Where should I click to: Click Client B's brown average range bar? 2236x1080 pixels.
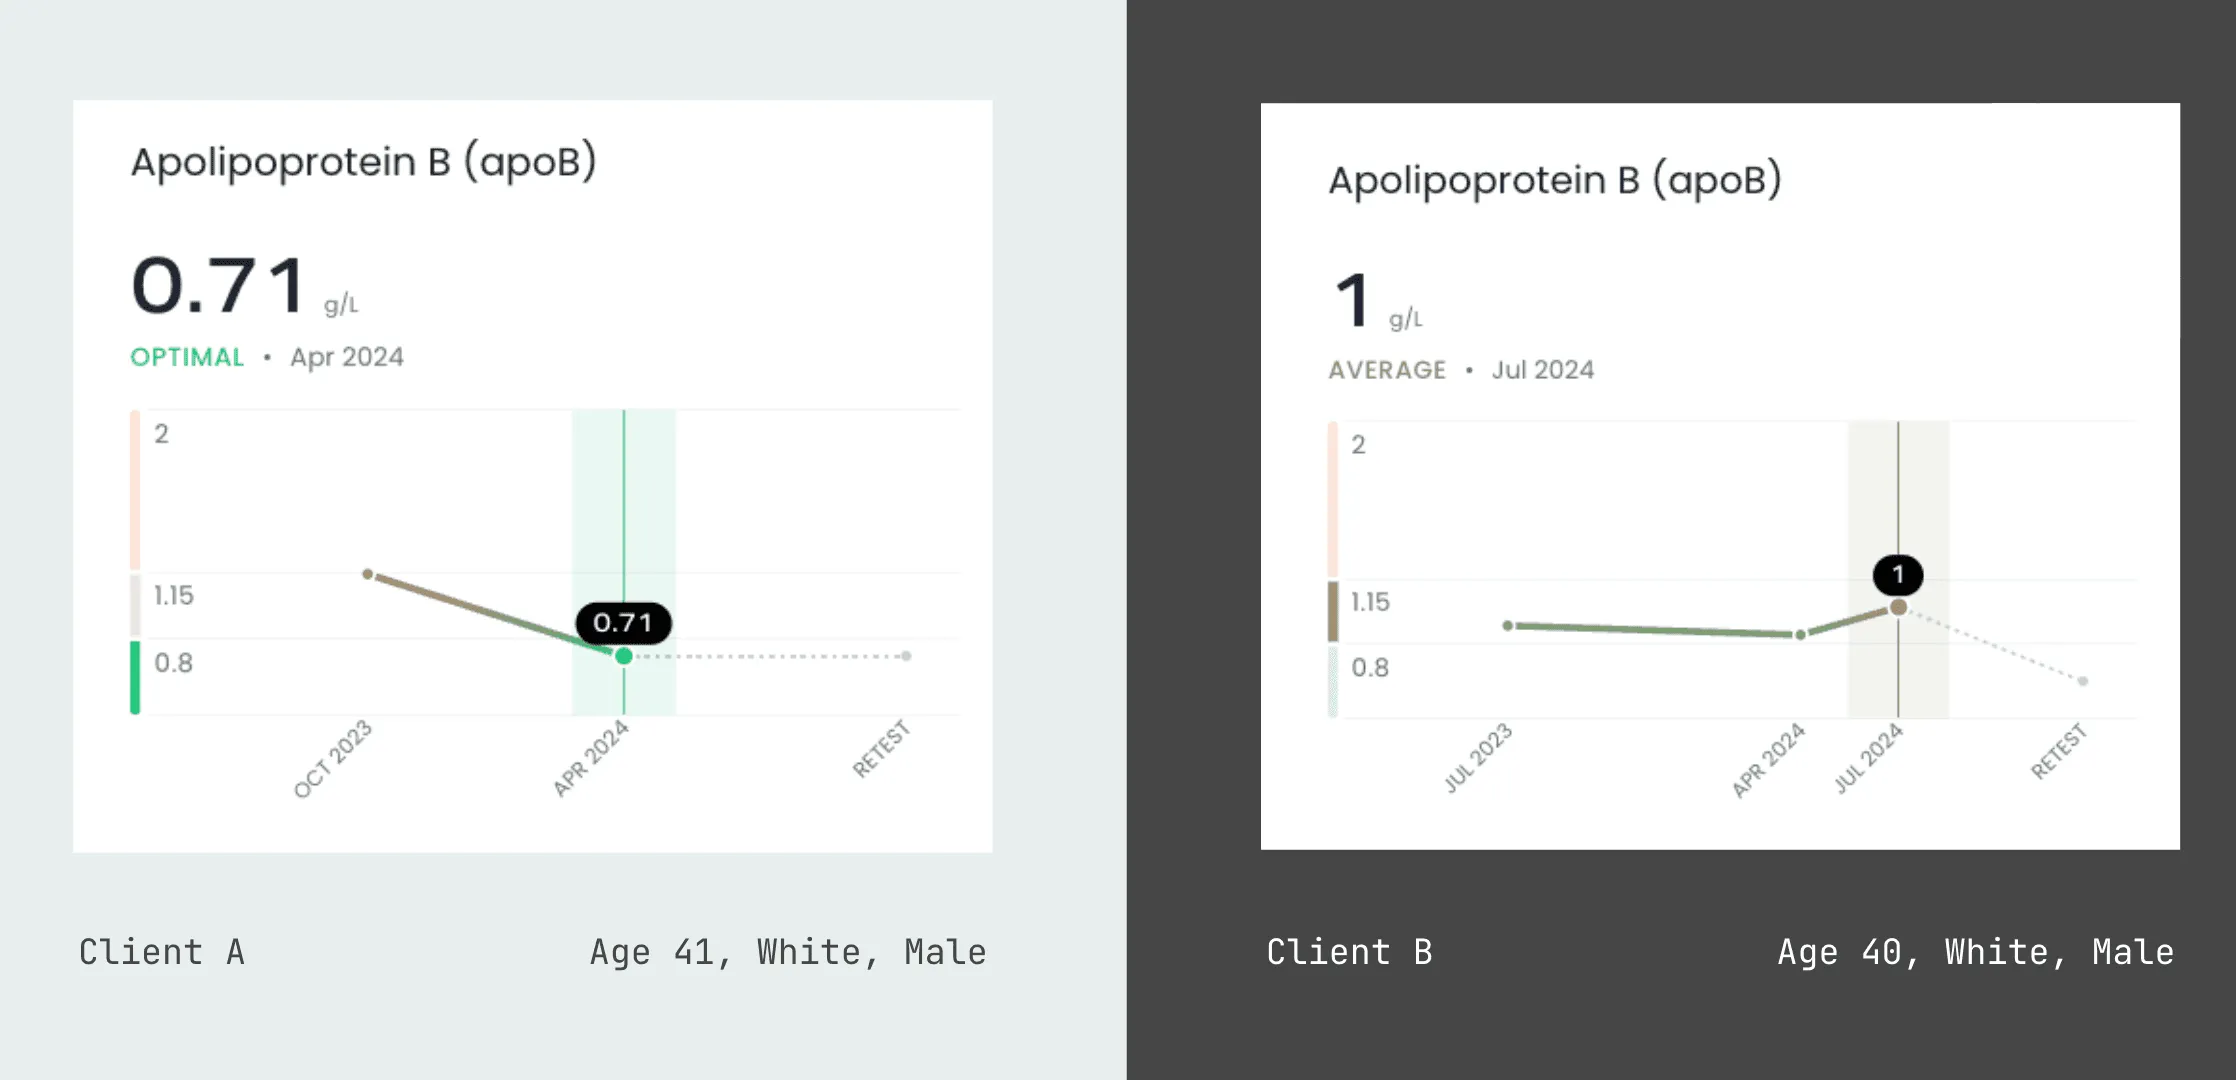(x=1333, y=611)
